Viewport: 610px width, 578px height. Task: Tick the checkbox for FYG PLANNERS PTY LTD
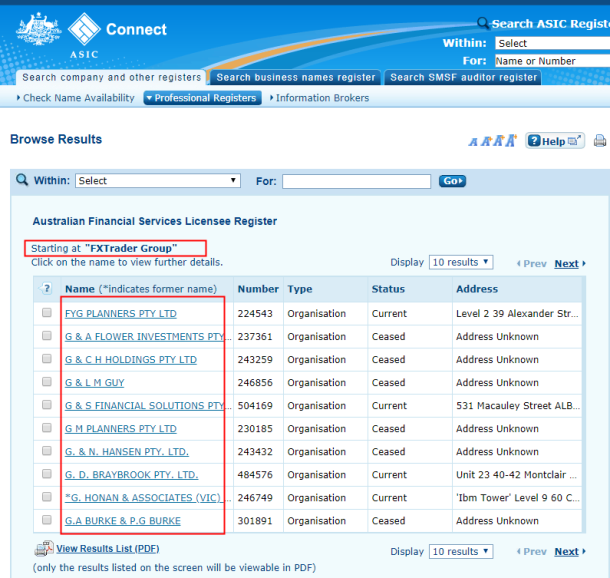coord(46,313)
